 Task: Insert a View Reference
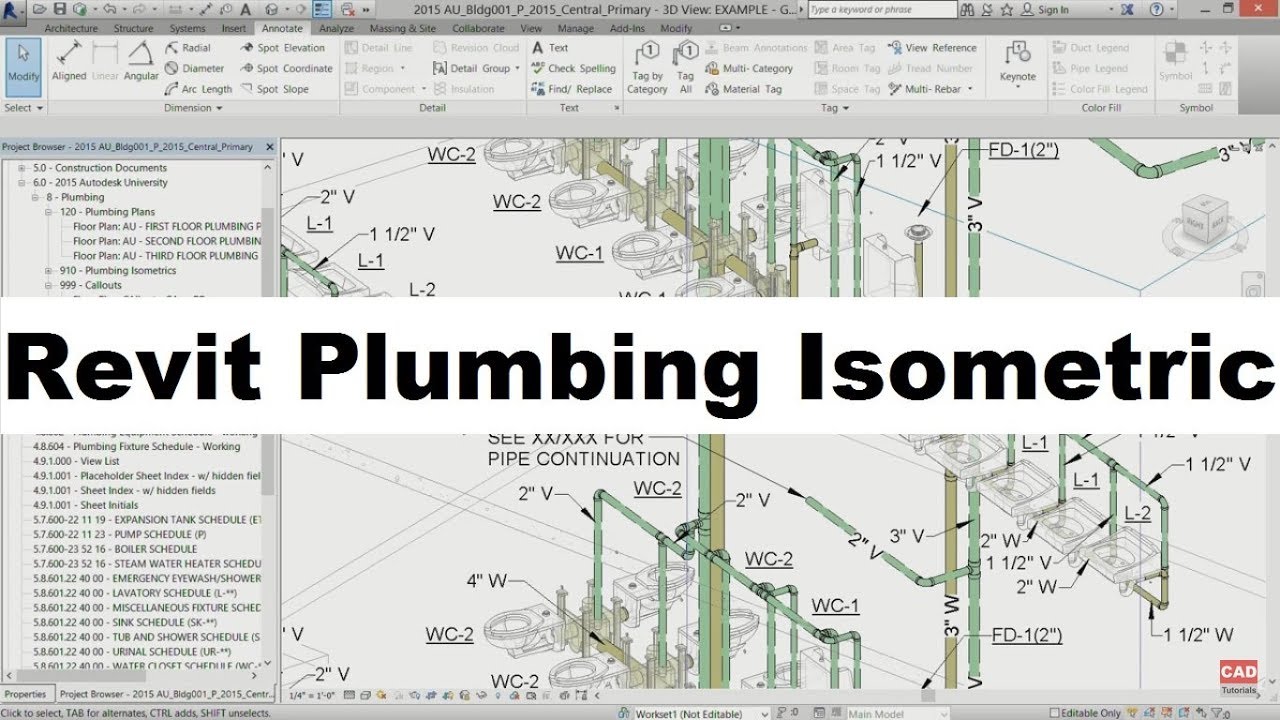coord(930,48)
